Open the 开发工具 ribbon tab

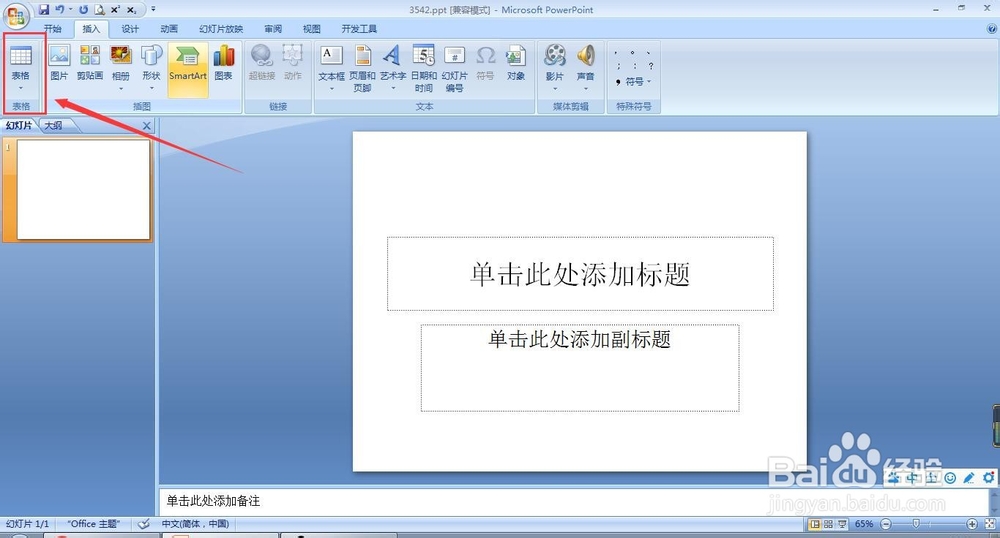coord(359,29)
